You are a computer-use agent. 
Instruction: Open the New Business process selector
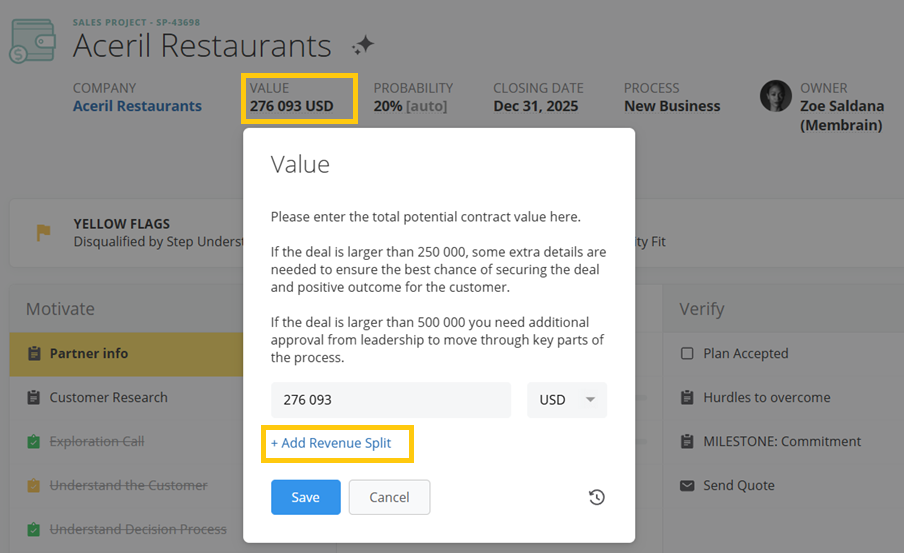pyautogui.click(x=672, y=106)
